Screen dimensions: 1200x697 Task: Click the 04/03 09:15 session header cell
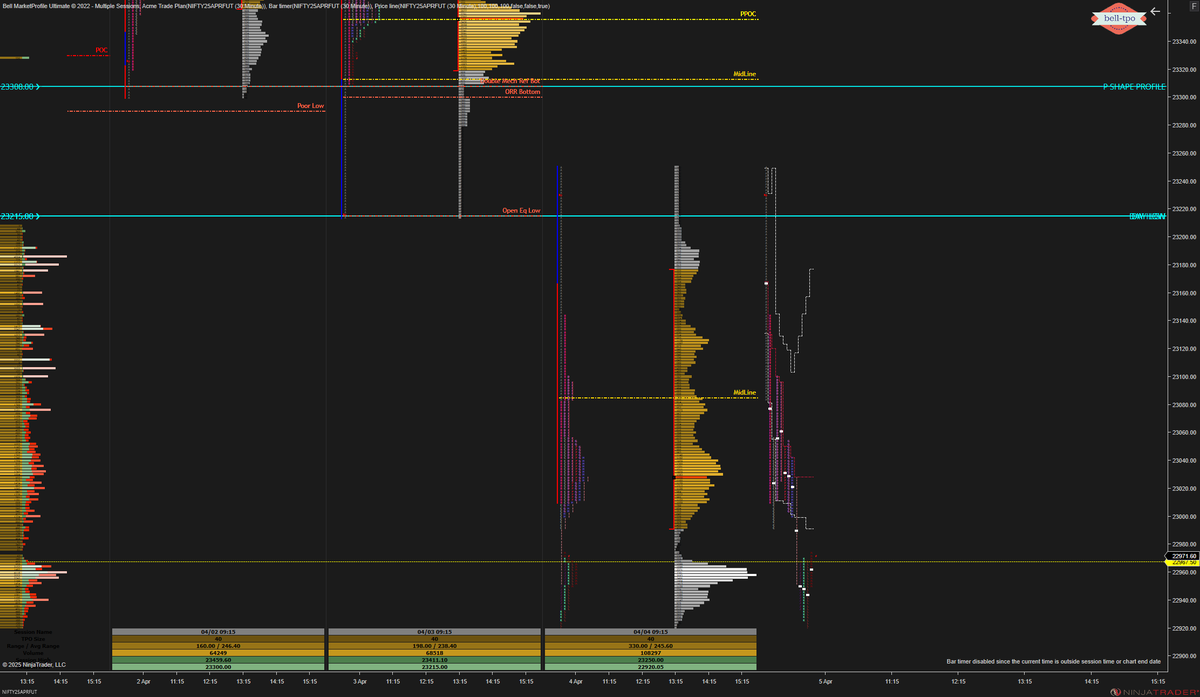point(434,632)
